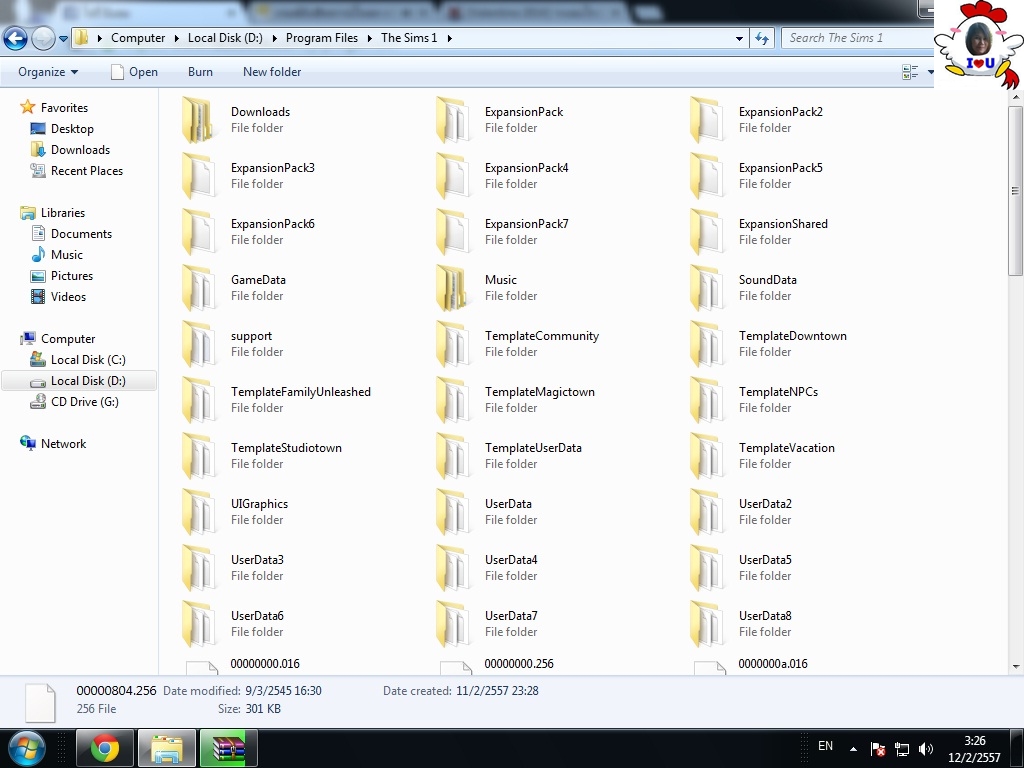
Task: Click the Burn toolbar button
Action: (x=200, y=72)
